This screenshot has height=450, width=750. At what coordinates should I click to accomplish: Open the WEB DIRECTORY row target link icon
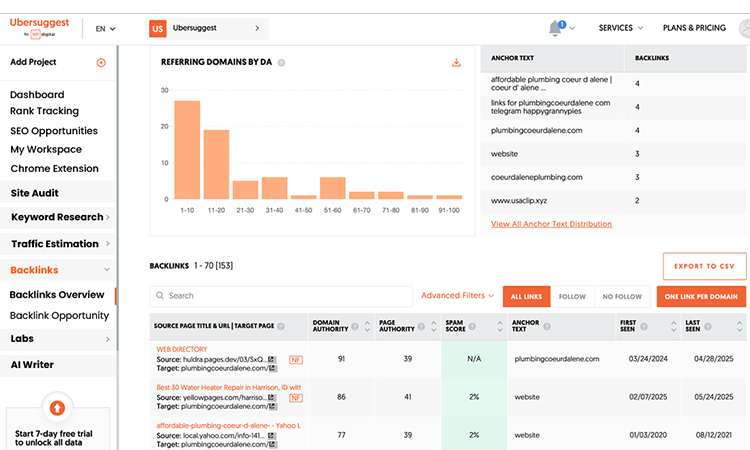272,368
